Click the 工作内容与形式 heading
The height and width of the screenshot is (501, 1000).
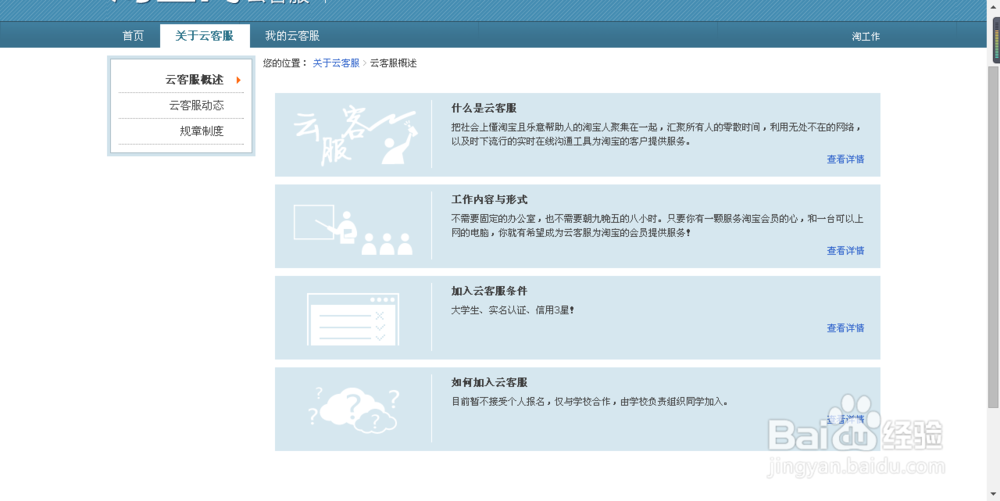coord(489,200)
